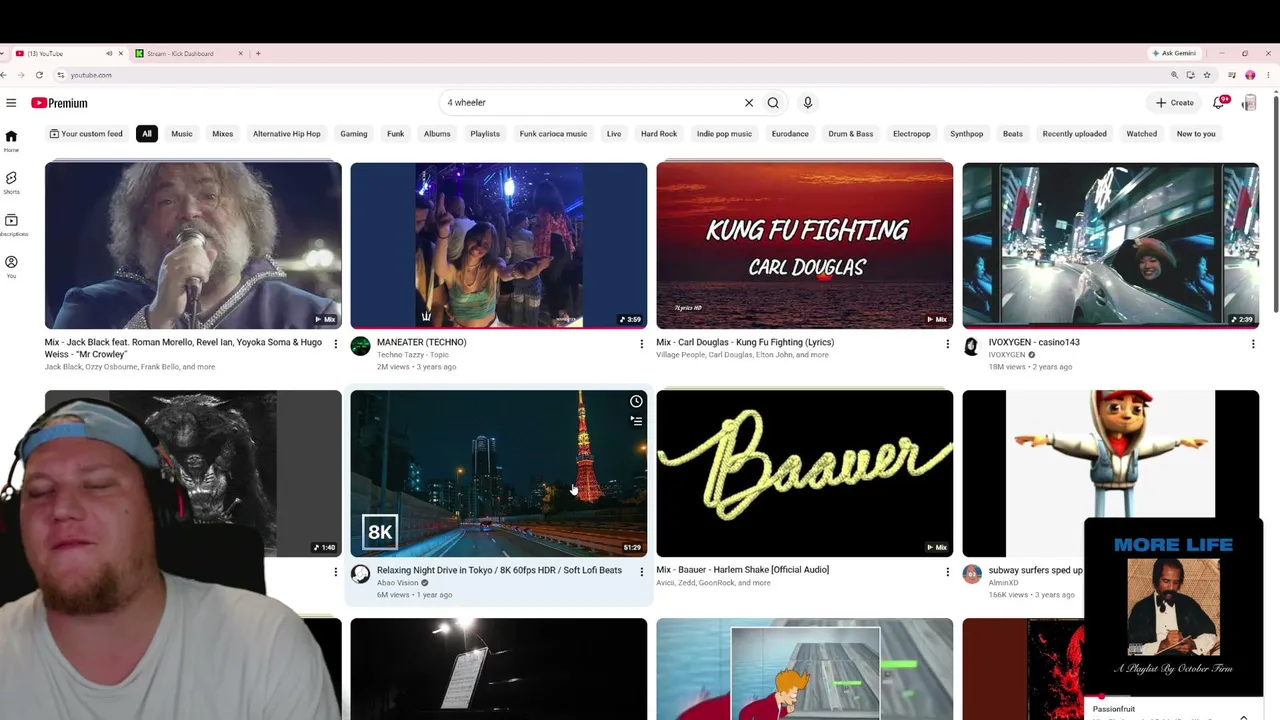Open more options for Baauer Harlem Shake
This screenshot has width=1280, height=720.
click(x=947, y=572)
